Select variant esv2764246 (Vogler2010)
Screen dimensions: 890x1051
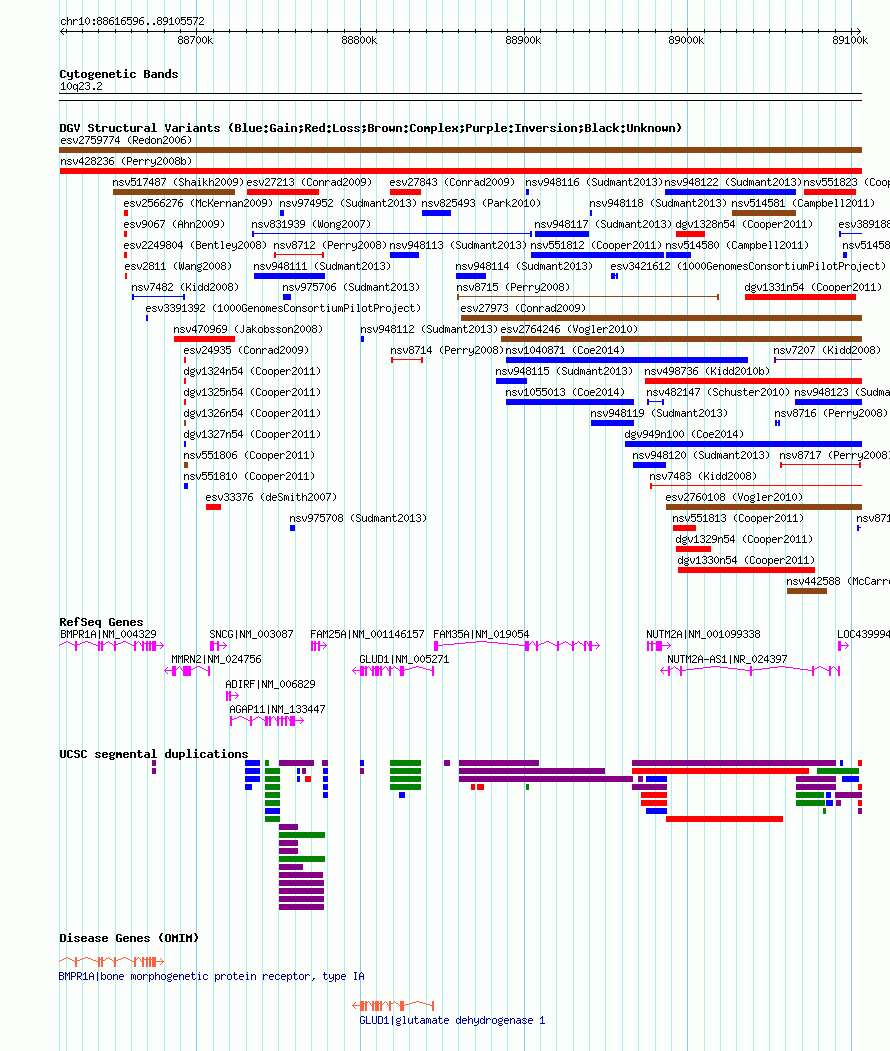pos(569,329)
